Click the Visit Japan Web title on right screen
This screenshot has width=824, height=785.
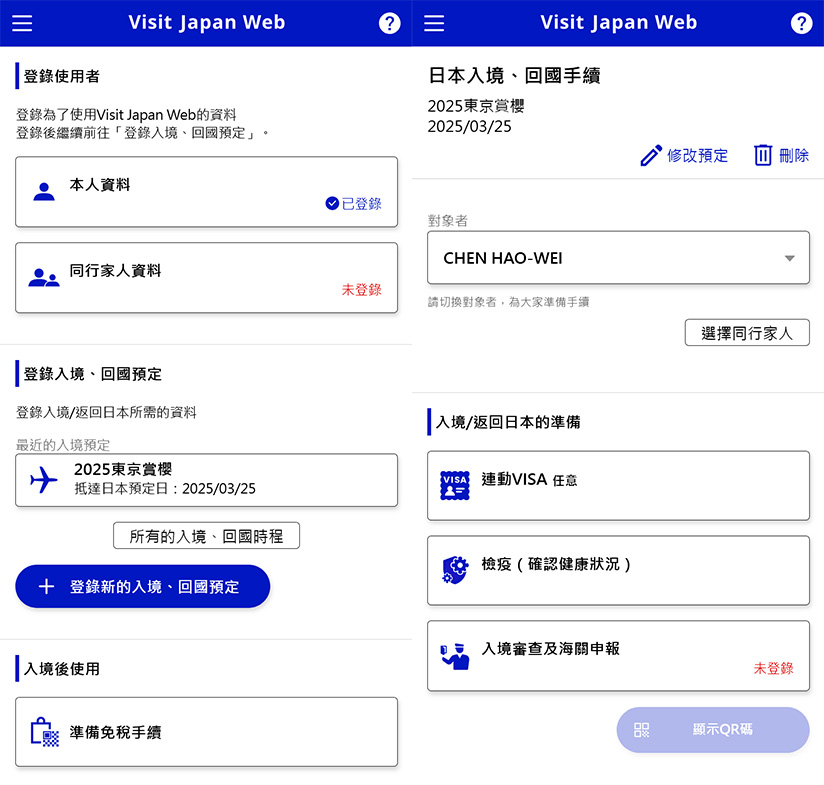[x=619, y=23]
